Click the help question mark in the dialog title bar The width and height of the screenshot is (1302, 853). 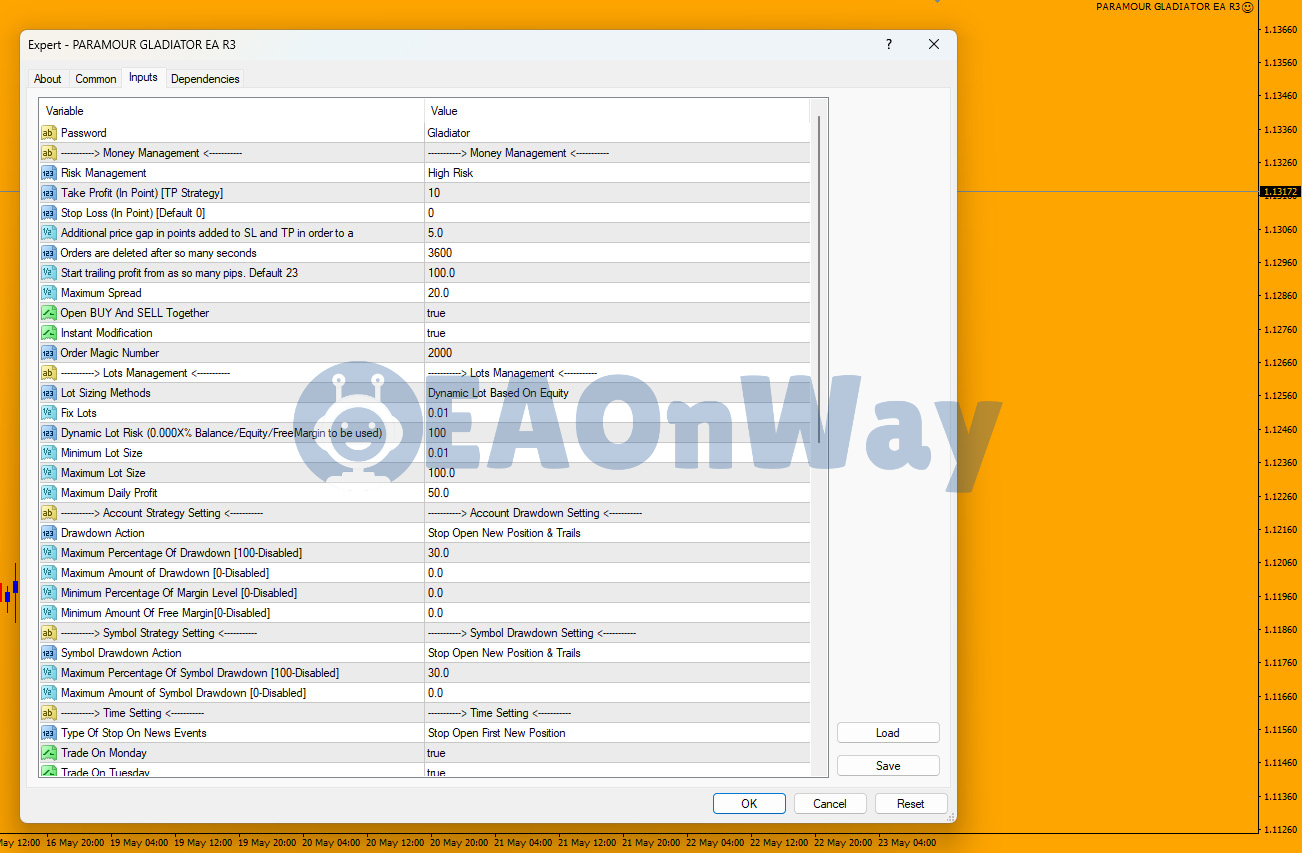pos(889,44)
